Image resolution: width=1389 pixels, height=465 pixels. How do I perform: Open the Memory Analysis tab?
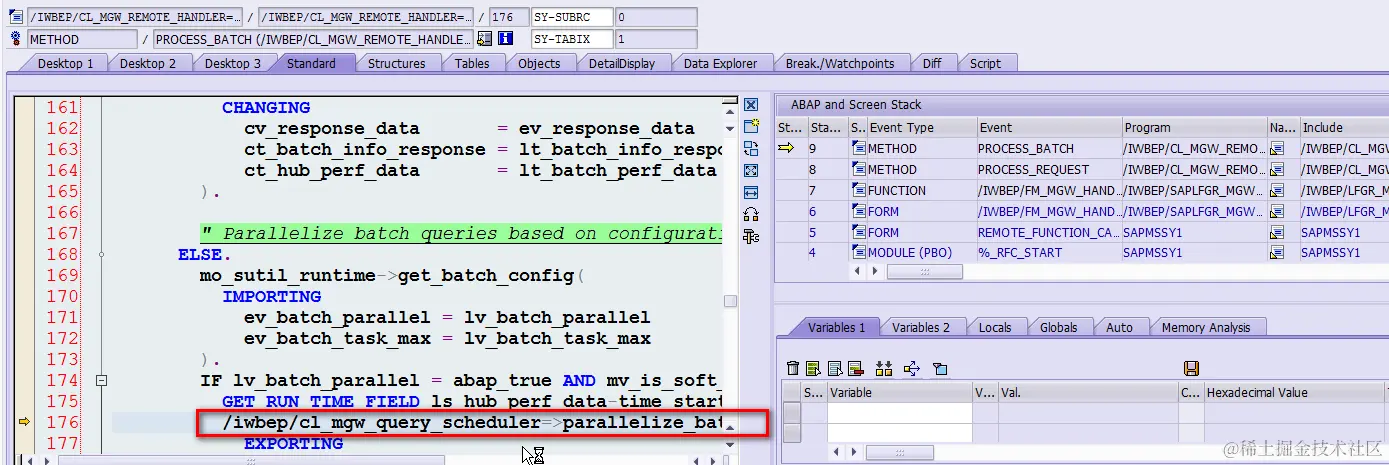pos(1205,327)
